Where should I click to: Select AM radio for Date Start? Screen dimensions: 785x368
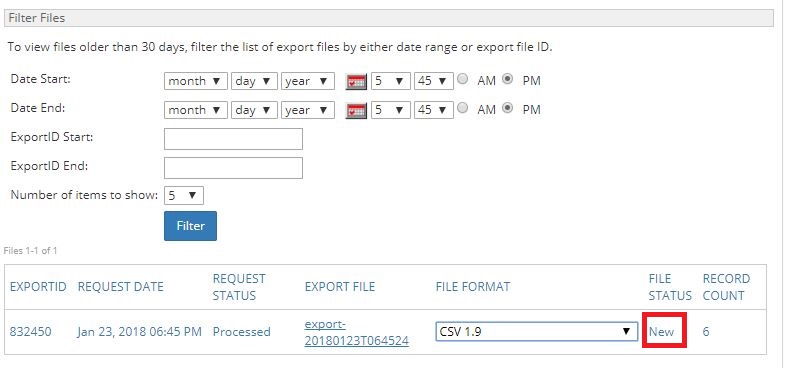tap(463, 79)
